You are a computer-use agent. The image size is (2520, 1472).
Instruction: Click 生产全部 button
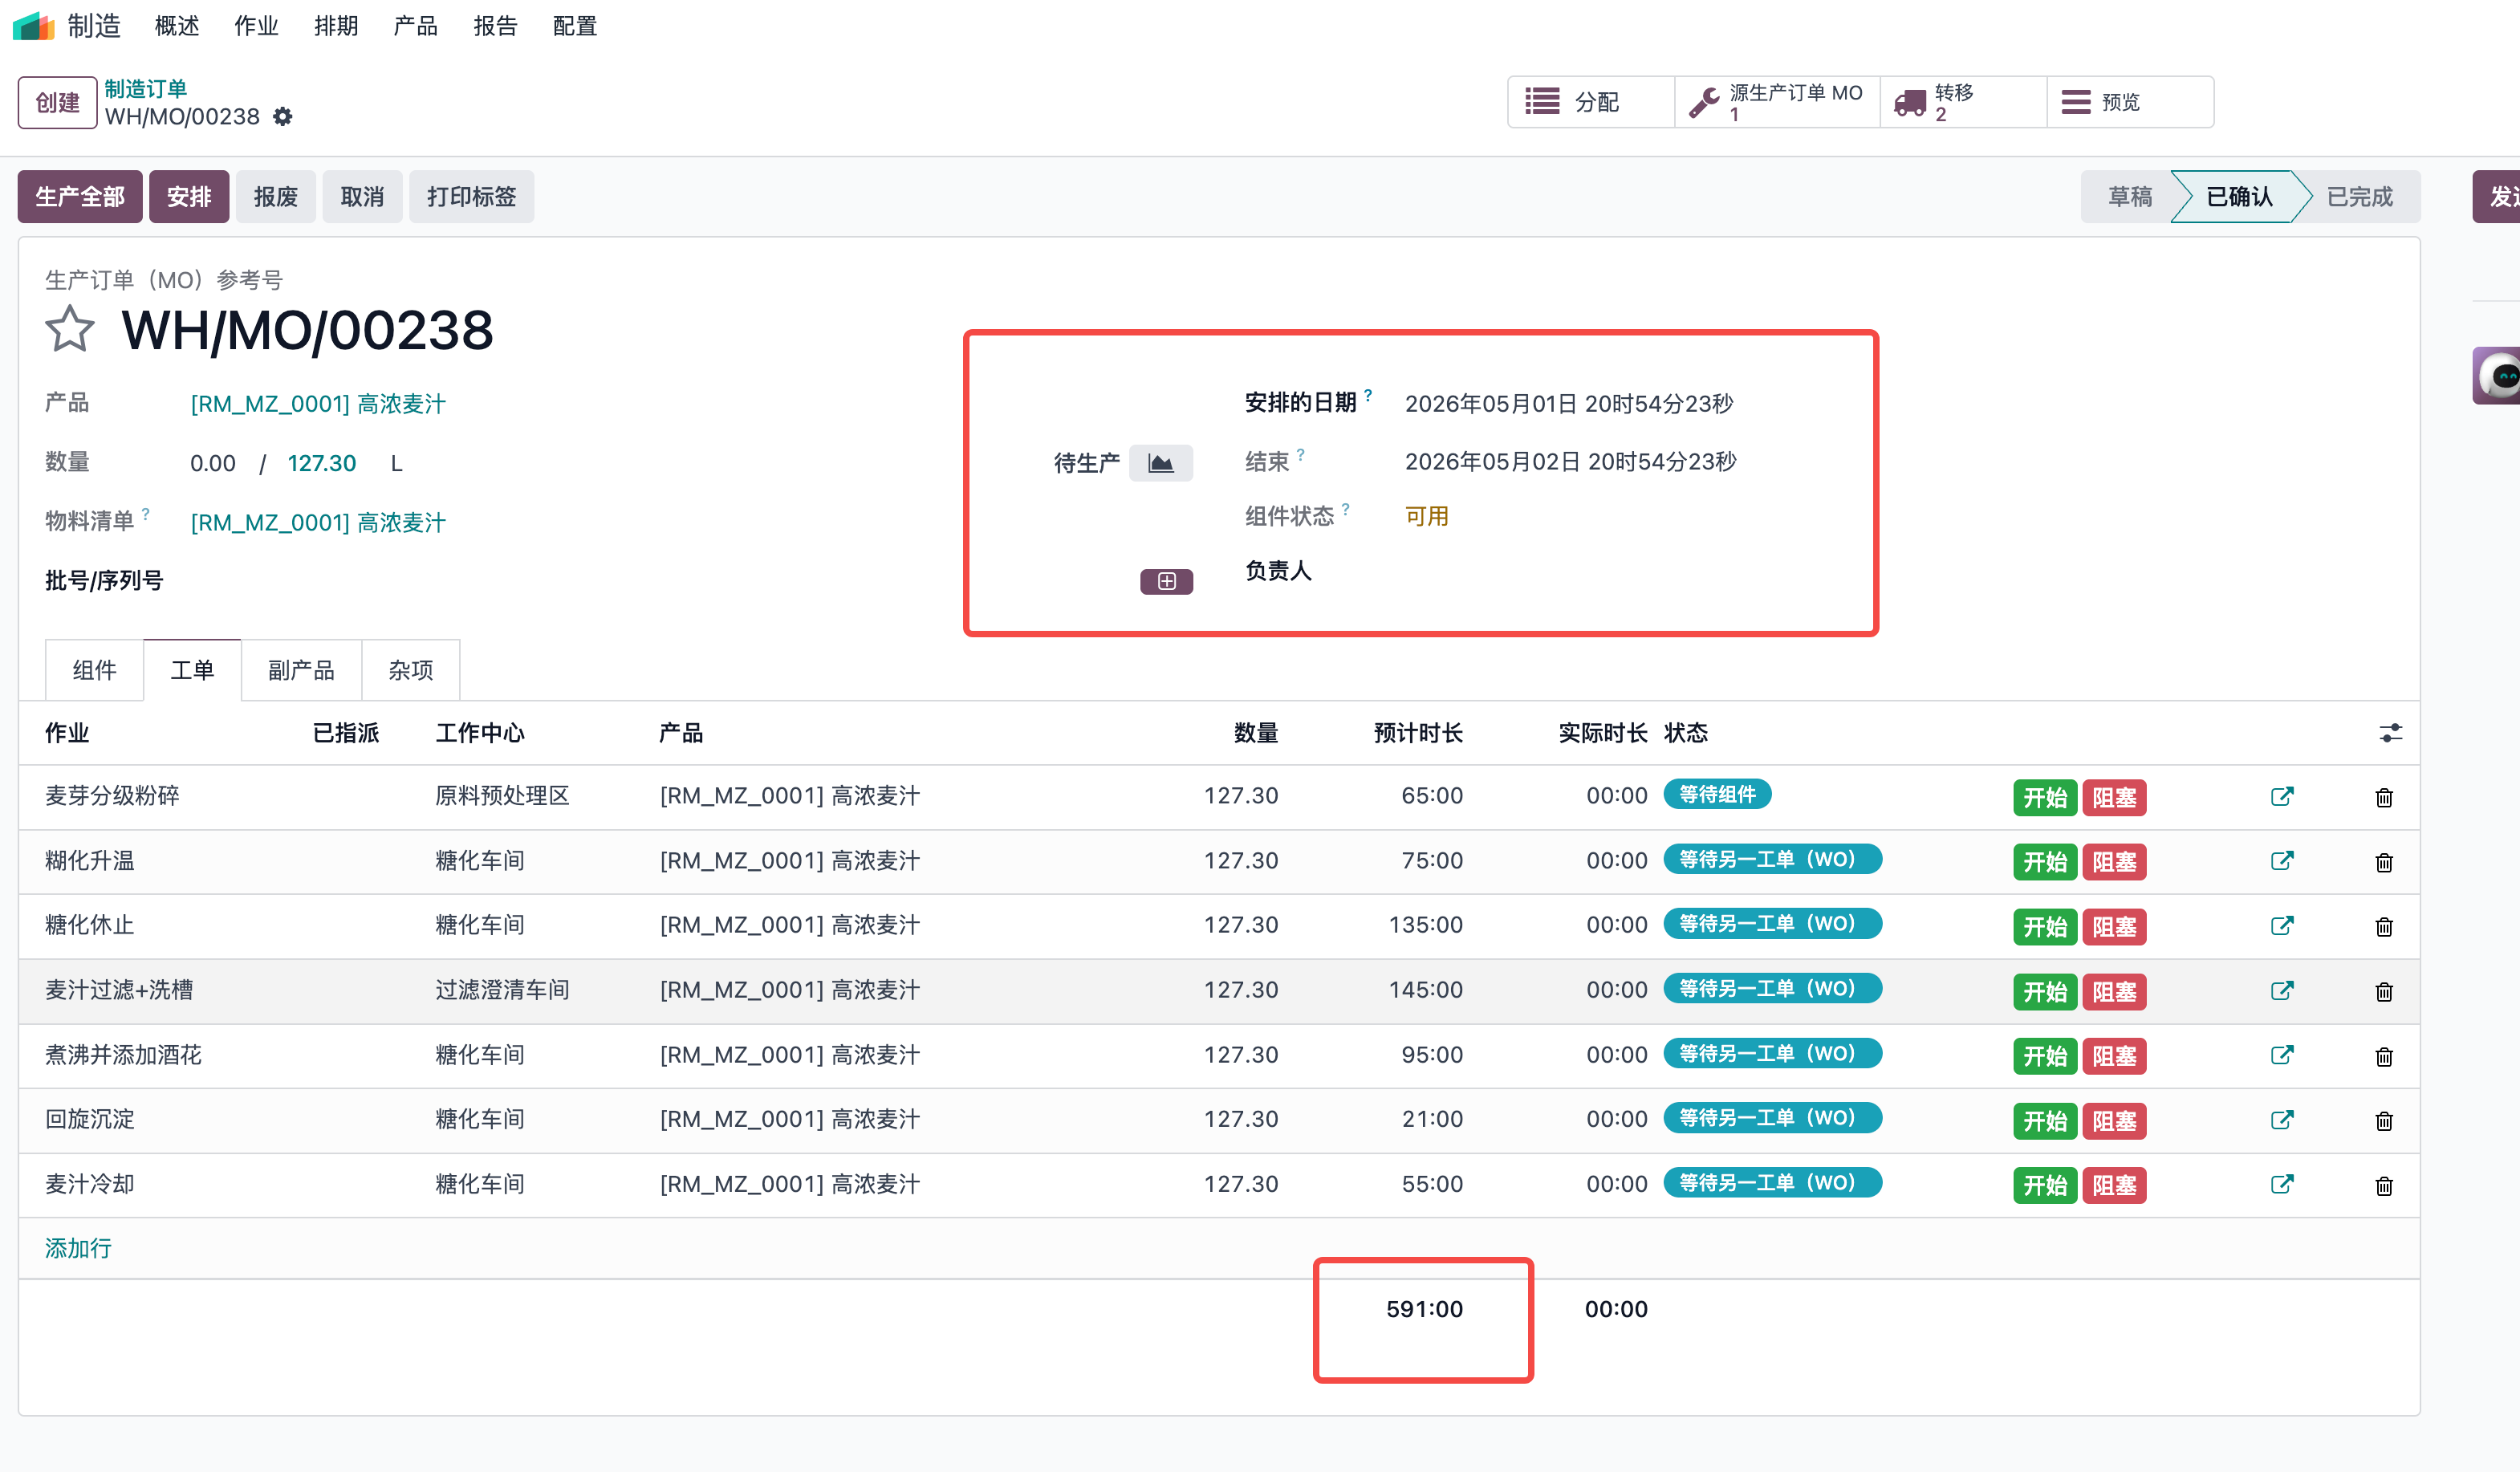[80, 197]
